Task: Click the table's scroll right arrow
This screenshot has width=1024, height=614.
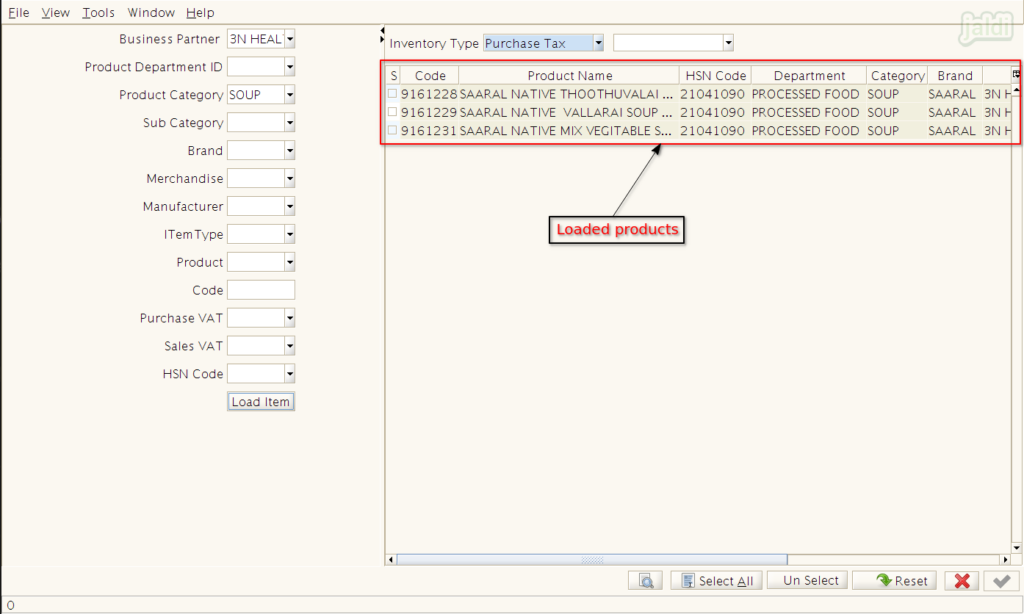Action: coord(1006,560)
